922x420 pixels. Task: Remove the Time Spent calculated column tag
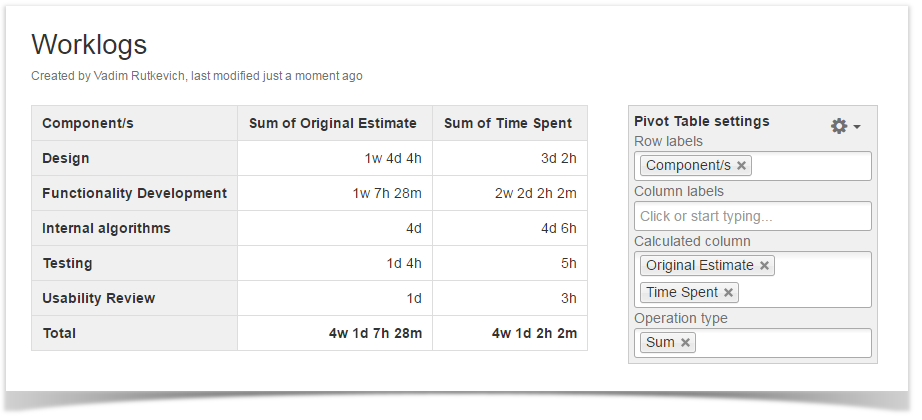(729, 293)
